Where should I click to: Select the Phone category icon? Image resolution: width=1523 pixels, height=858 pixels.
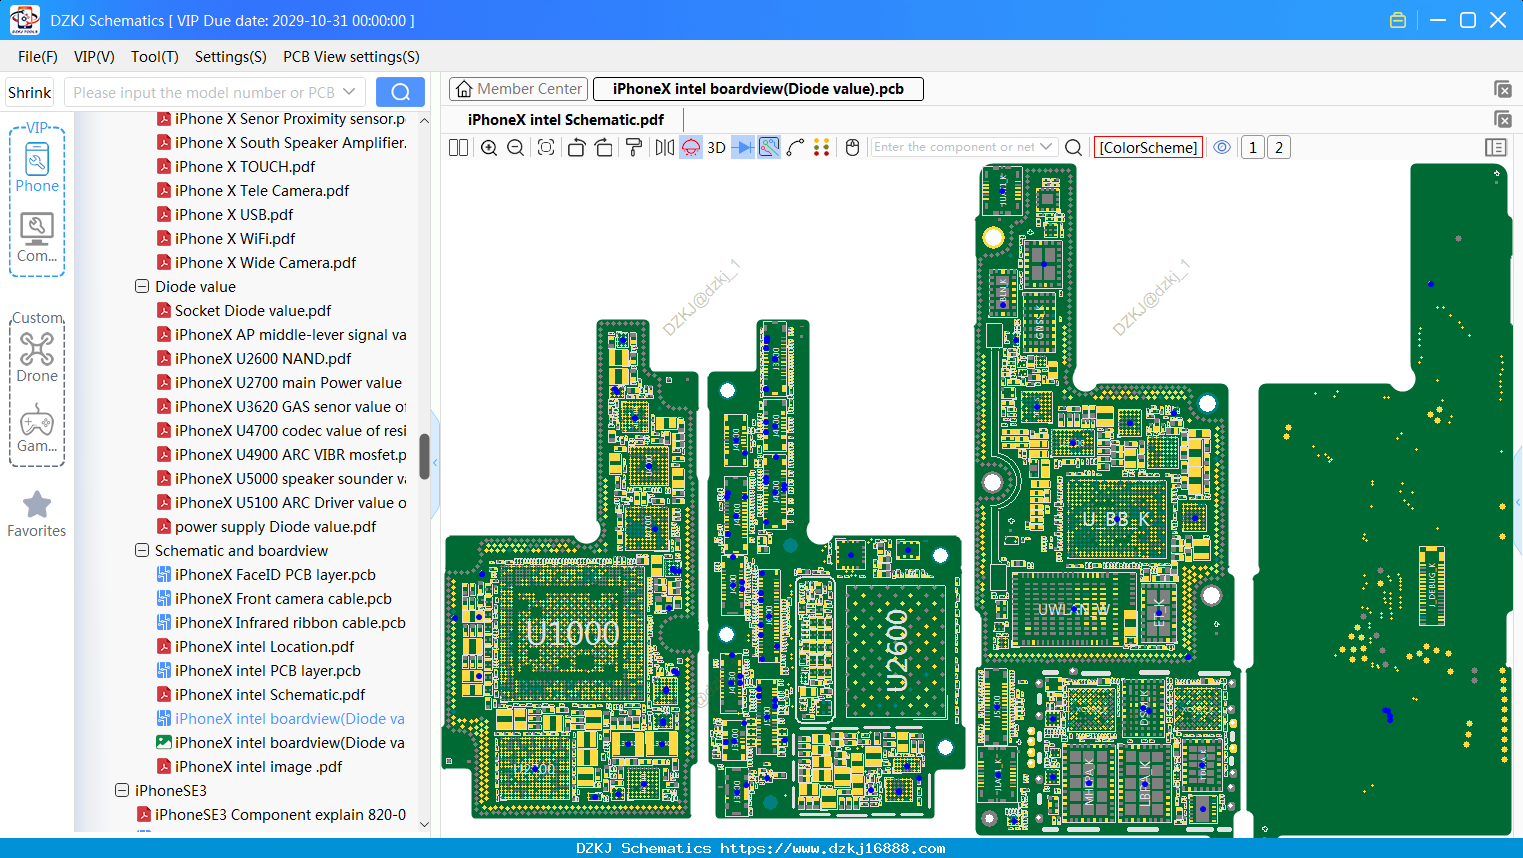pyautogui.click(x=37, y=168)
